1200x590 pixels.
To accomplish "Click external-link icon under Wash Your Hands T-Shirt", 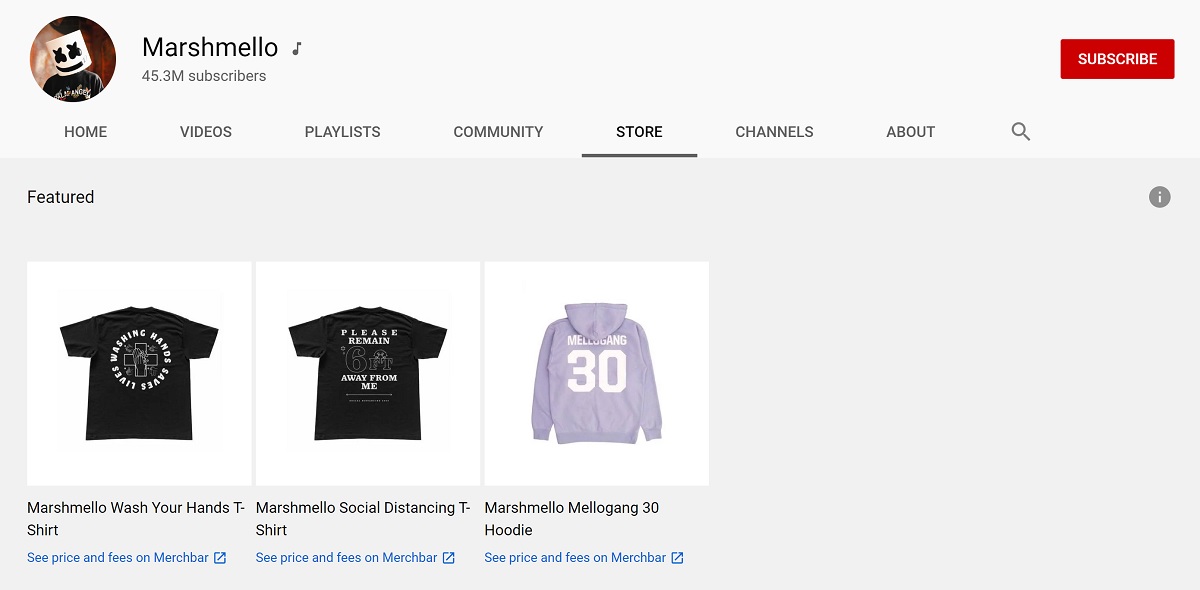I will click(x=220, y=558).
